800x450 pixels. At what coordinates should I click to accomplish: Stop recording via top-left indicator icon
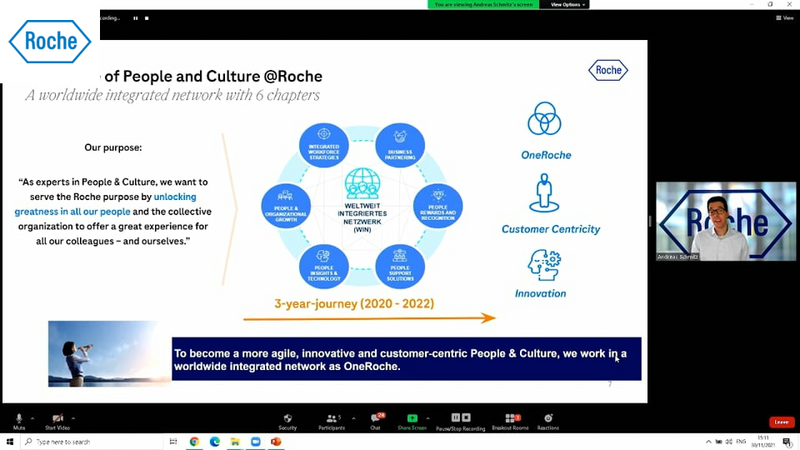tap(147, 18)
